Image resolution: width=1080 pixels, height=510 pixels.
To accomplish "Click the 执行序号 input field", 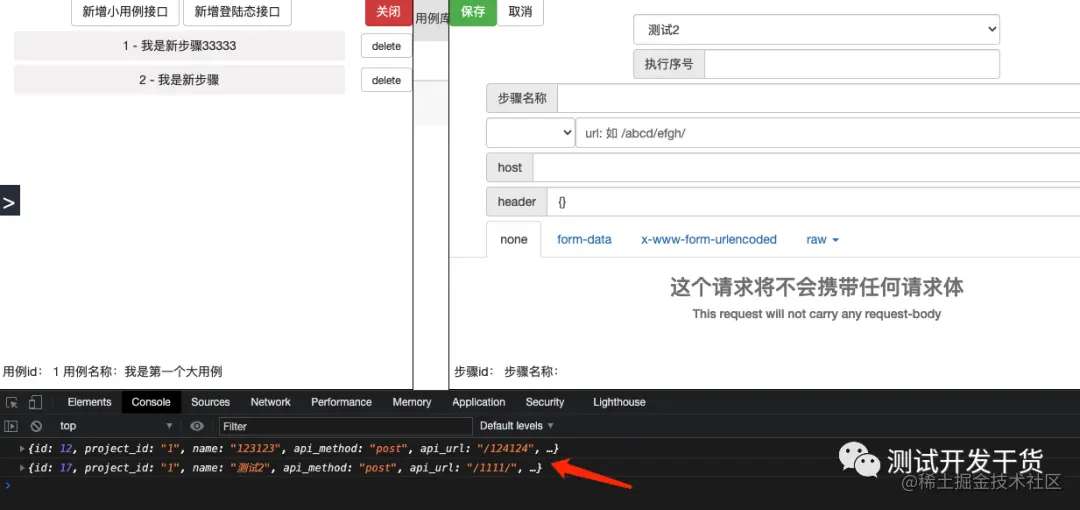I will (x=851, y=64).
